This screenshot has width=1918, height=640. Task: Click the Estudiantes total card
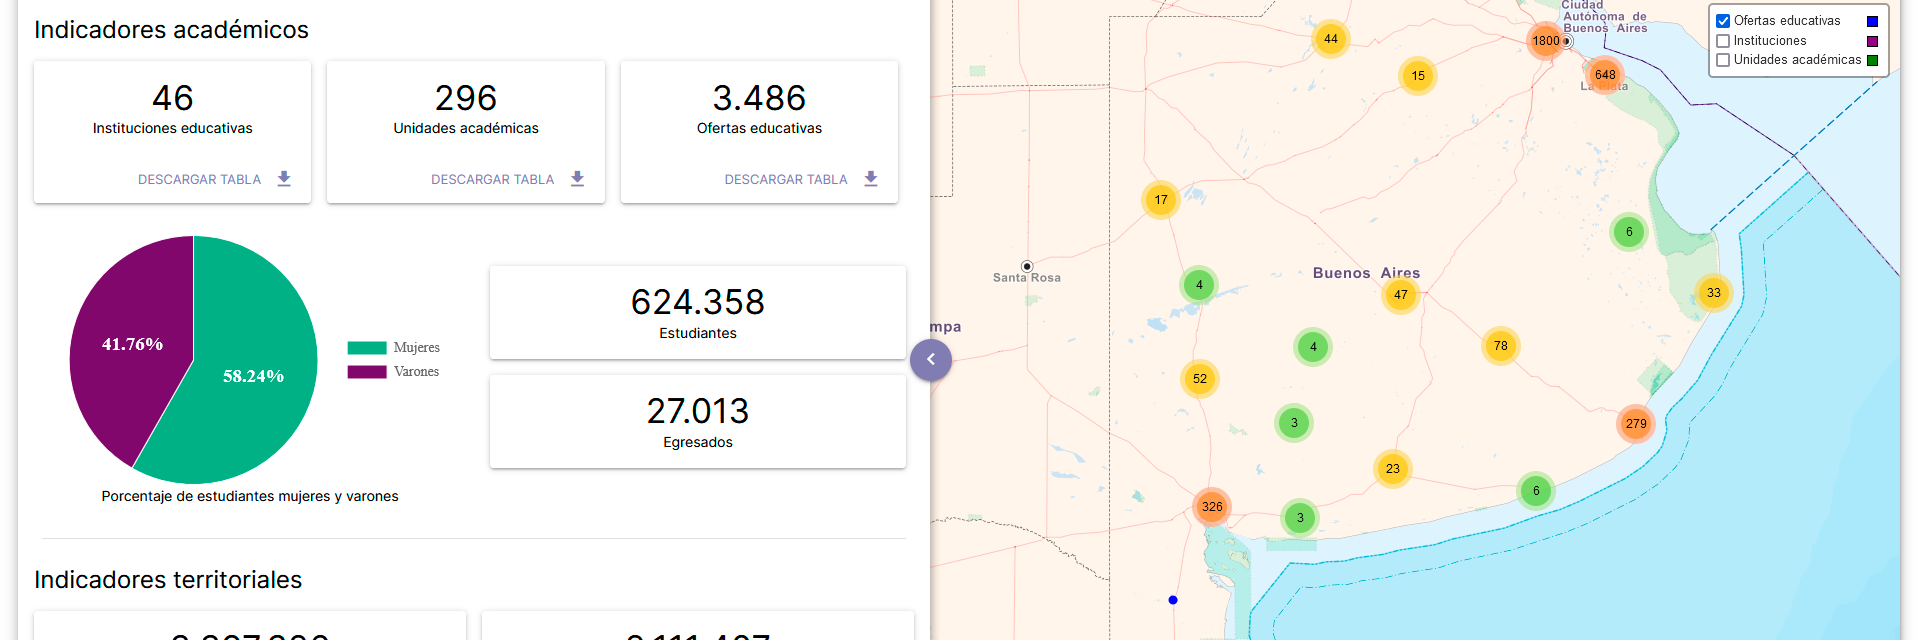(x=697, y=312)
